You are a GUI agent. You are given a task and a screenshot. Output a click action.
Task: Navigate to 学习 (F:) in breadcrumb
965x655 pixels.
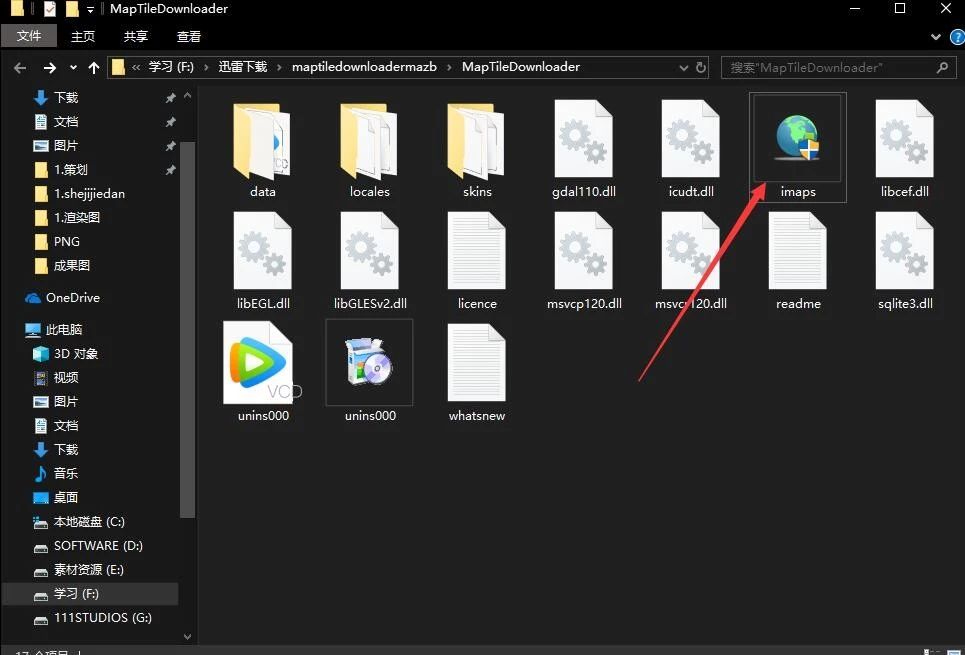[x=171, y=67]
